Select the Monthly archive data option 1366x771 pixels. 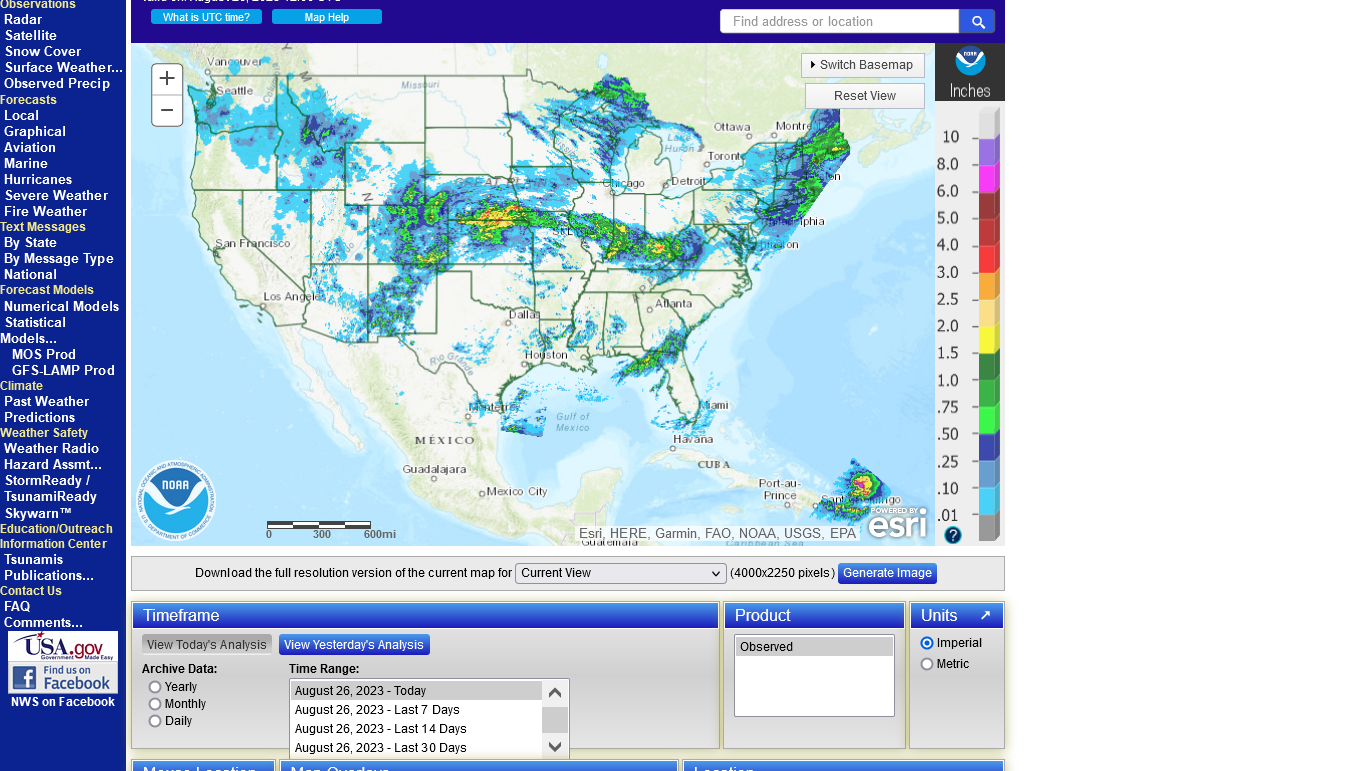click(x=155, y=704)
